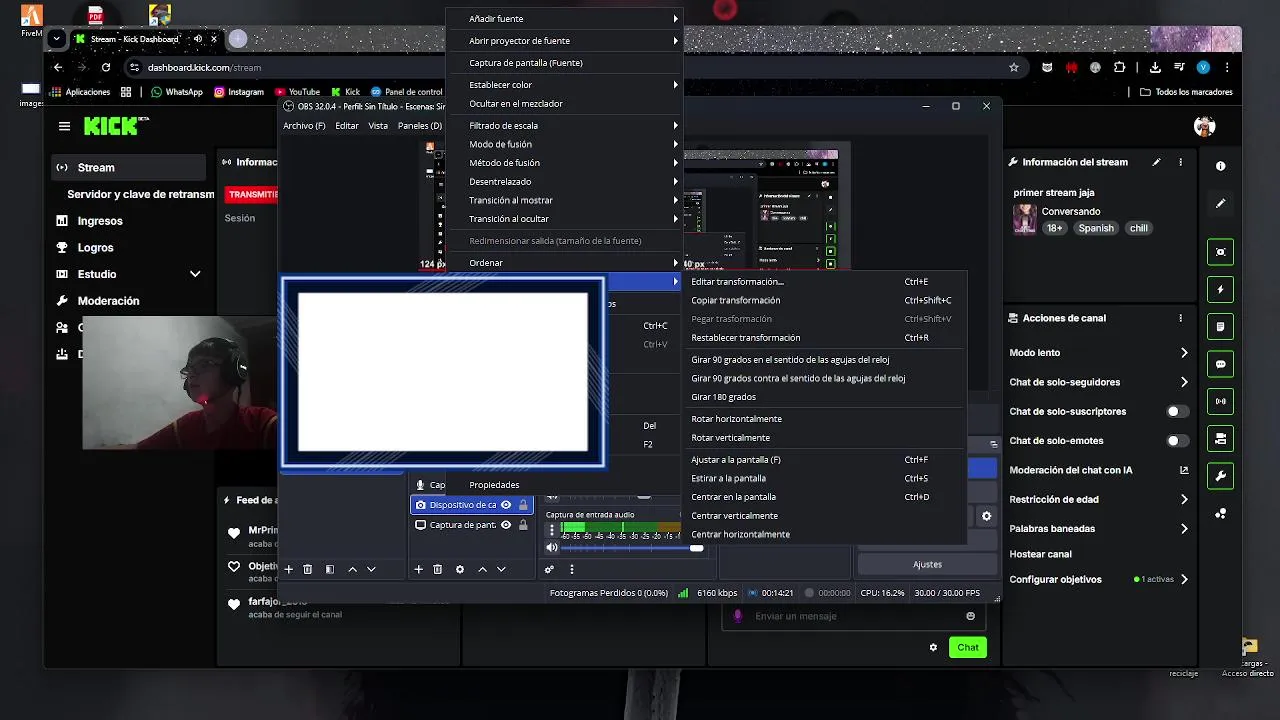The width and height of the screenshot is (1280, 720).
Task: Click green Chat send button
Action: 968,647
